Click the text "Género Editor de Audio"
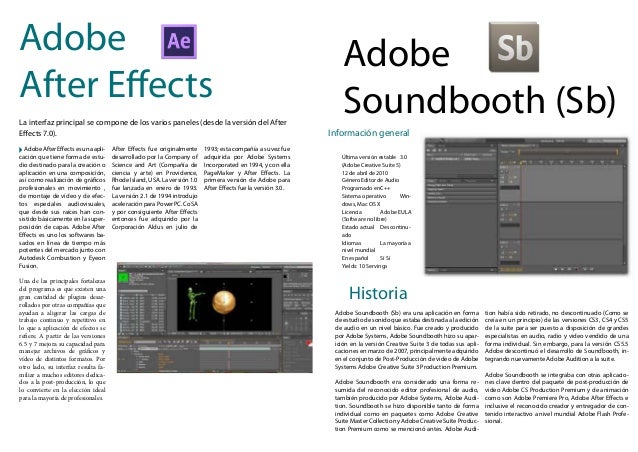Image resolution: width=638 pixels, height=452 pixels. point(370,180)
